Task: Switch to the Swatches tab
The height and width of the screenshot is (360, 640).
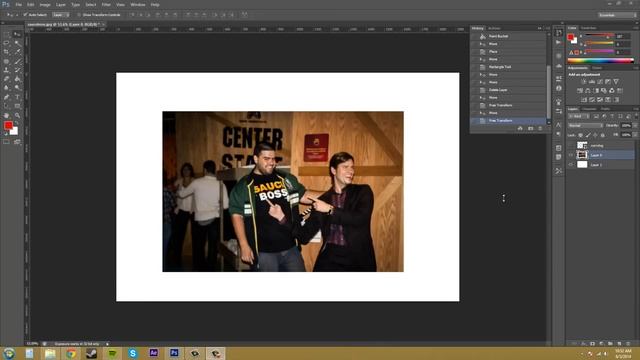Action: point(589,28)
